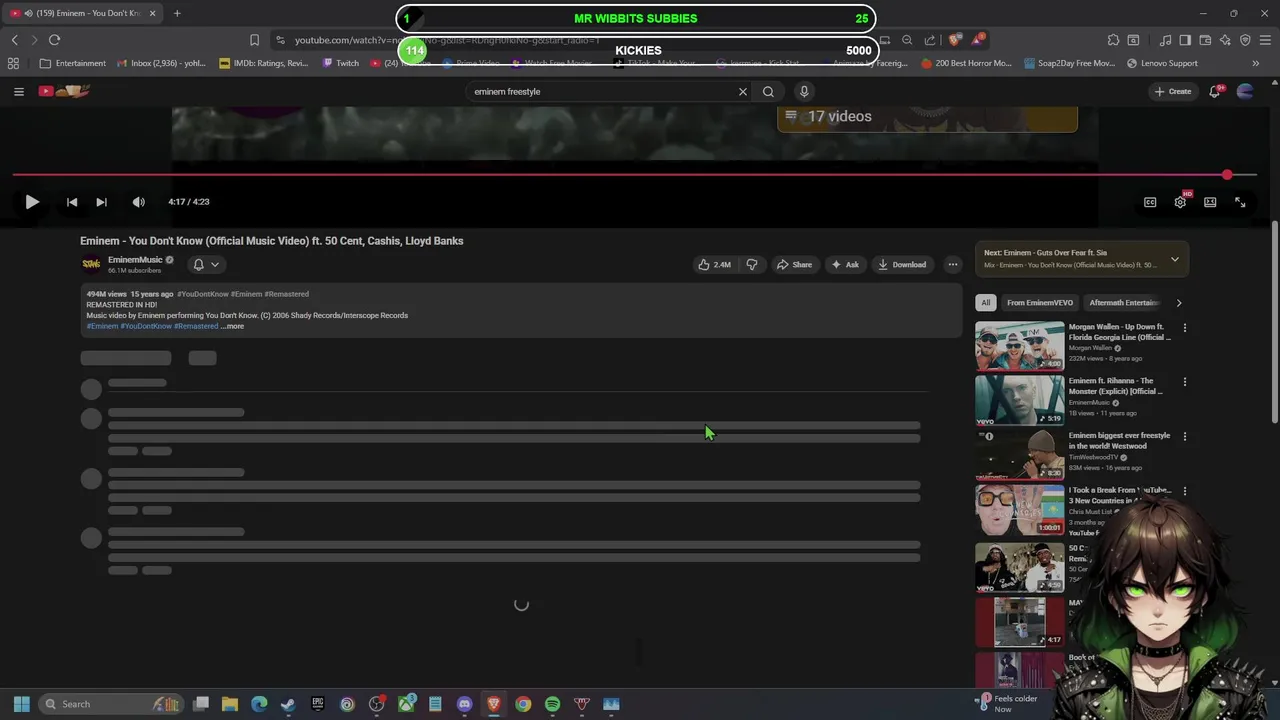Open a new browser tab
Screen dimensions: 1280x720
[x=177, y=13]
